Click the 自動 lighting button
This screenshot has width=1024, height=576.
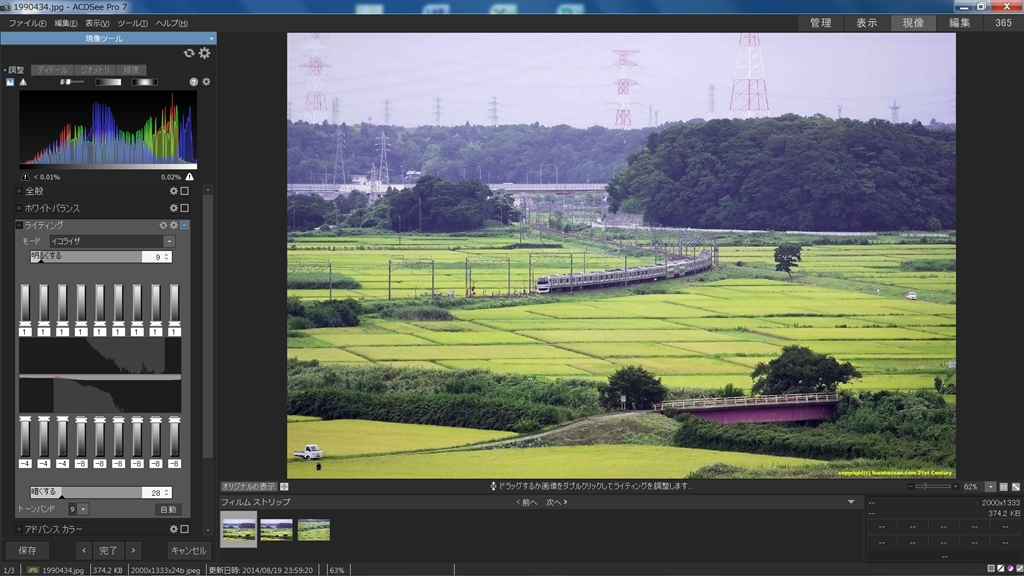(168, 509)
